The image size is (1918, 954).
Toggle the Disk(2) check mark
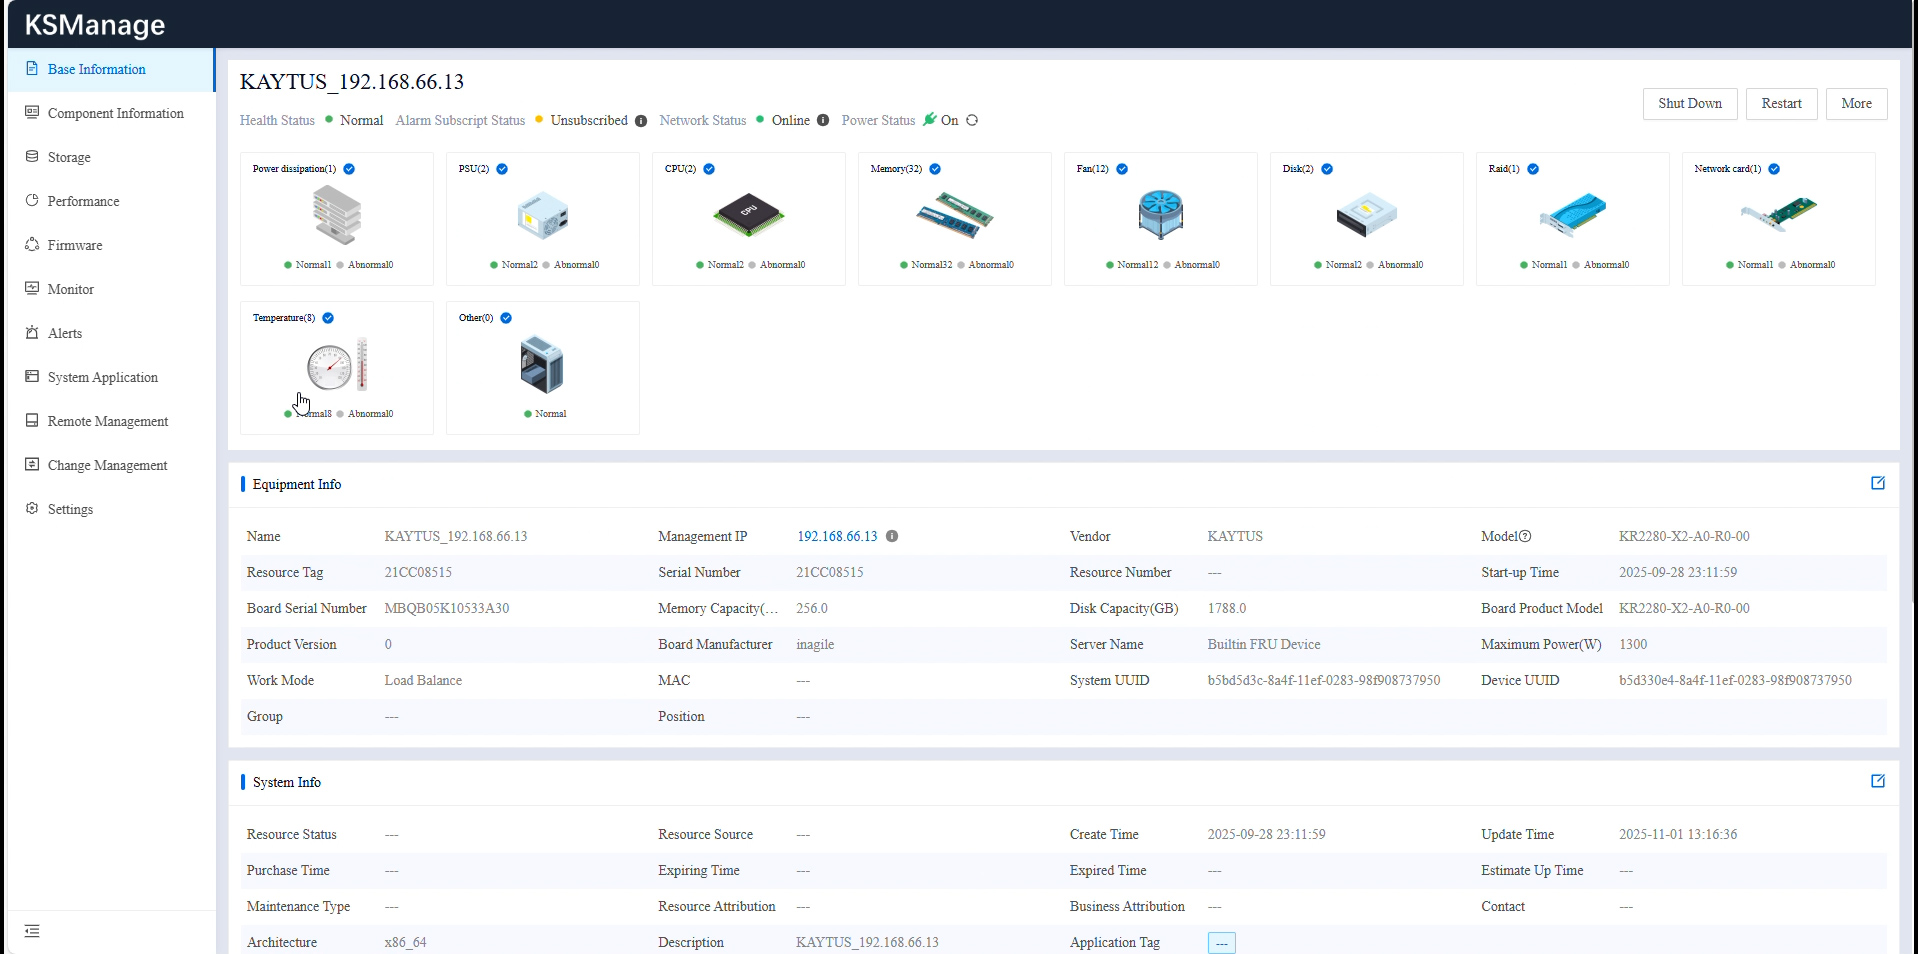tap(1327, 169)
